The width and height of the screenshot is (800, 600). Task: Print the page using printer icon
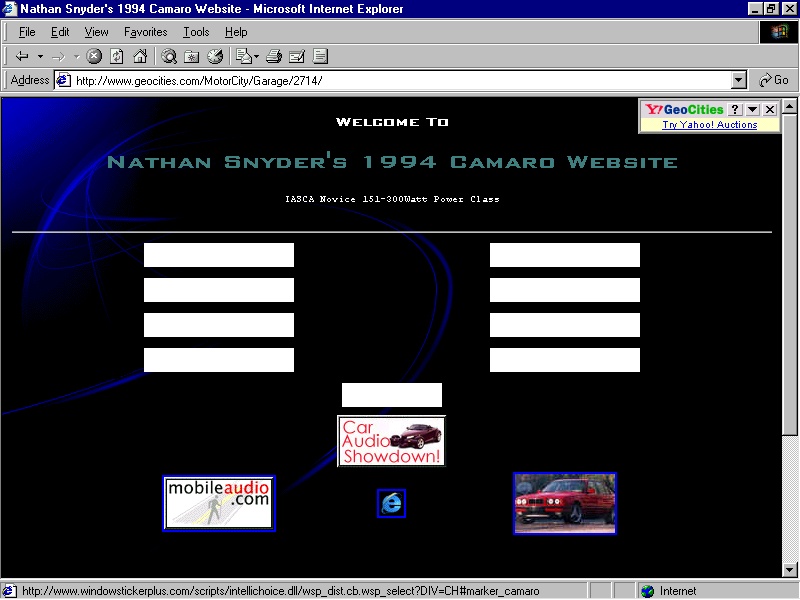point(274,56)
